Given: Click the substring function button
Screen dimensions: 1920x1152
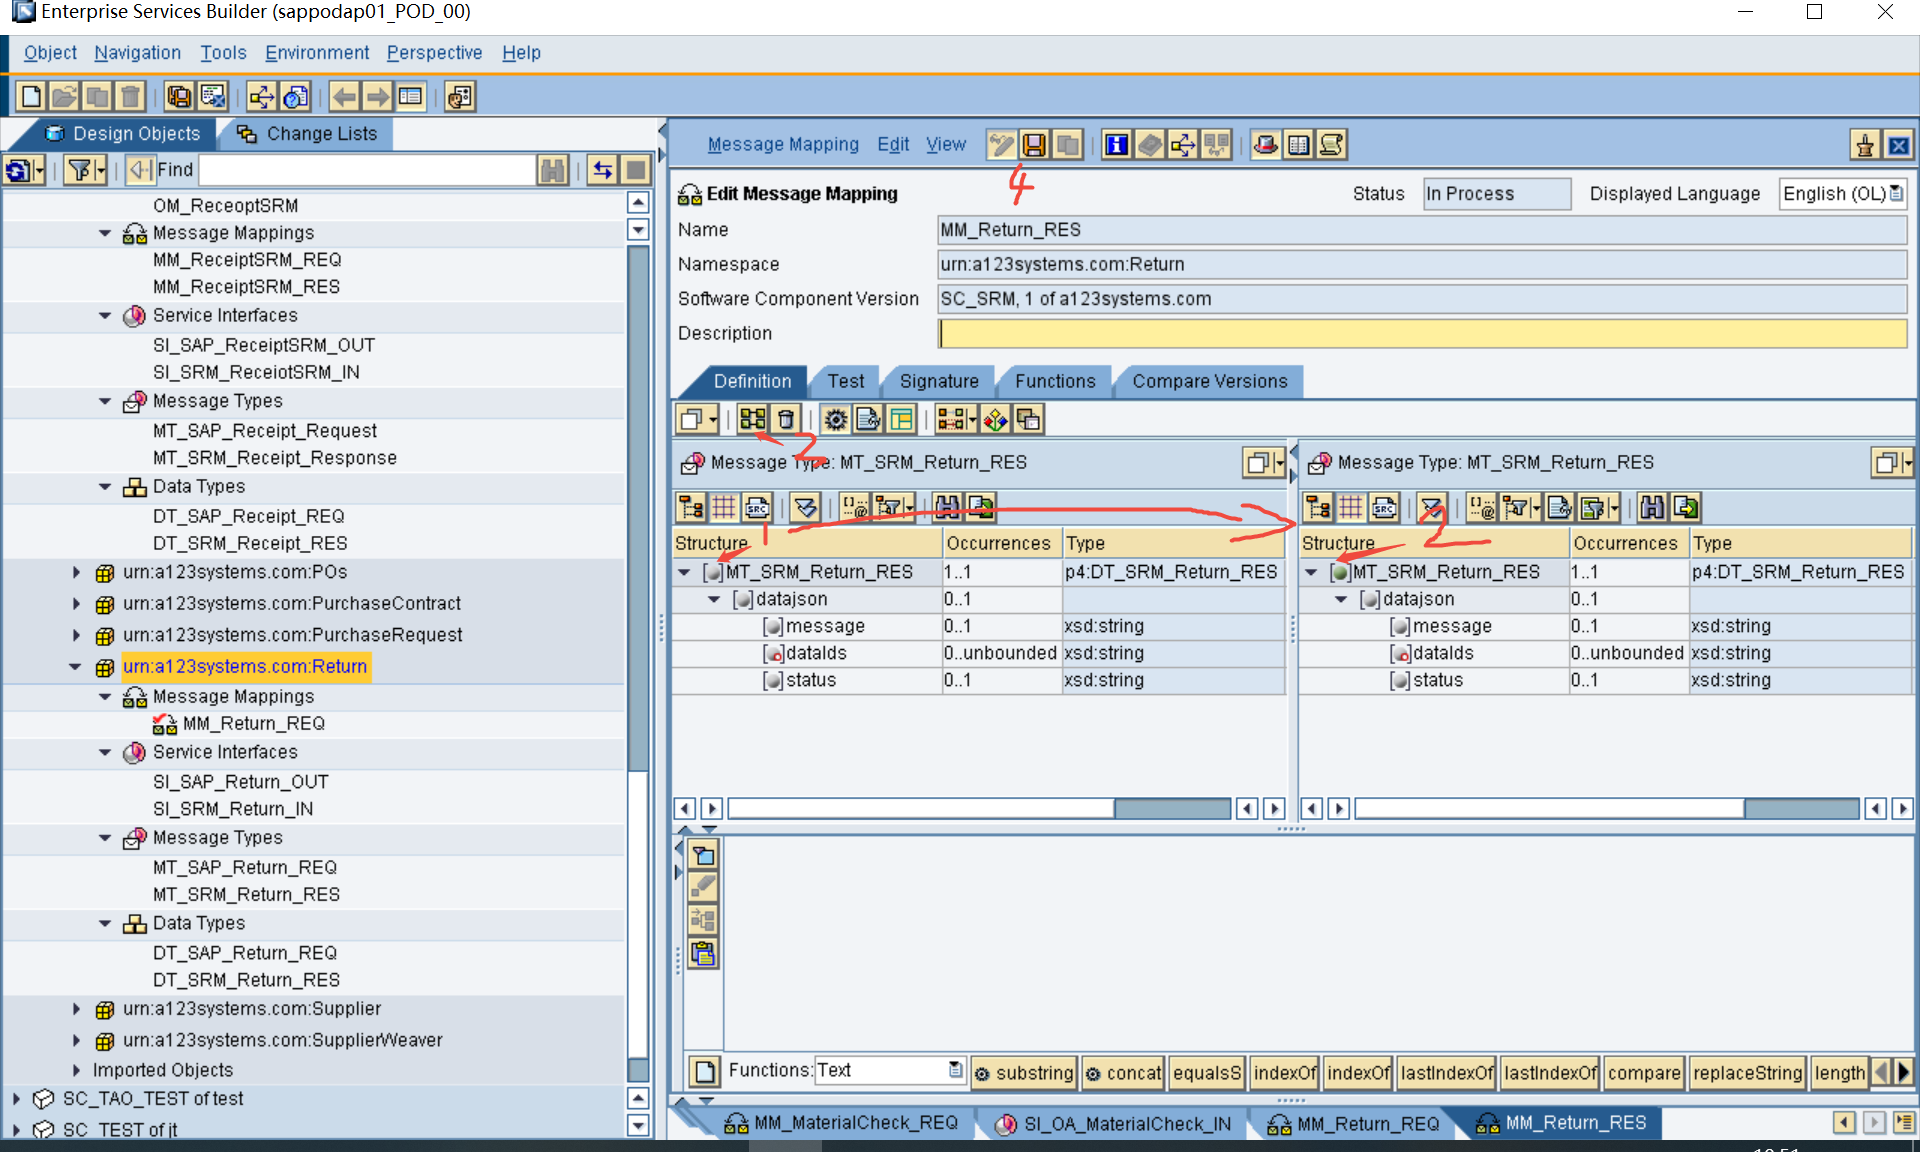Looking at the screenshot, I should (x=1024, y=1073).
